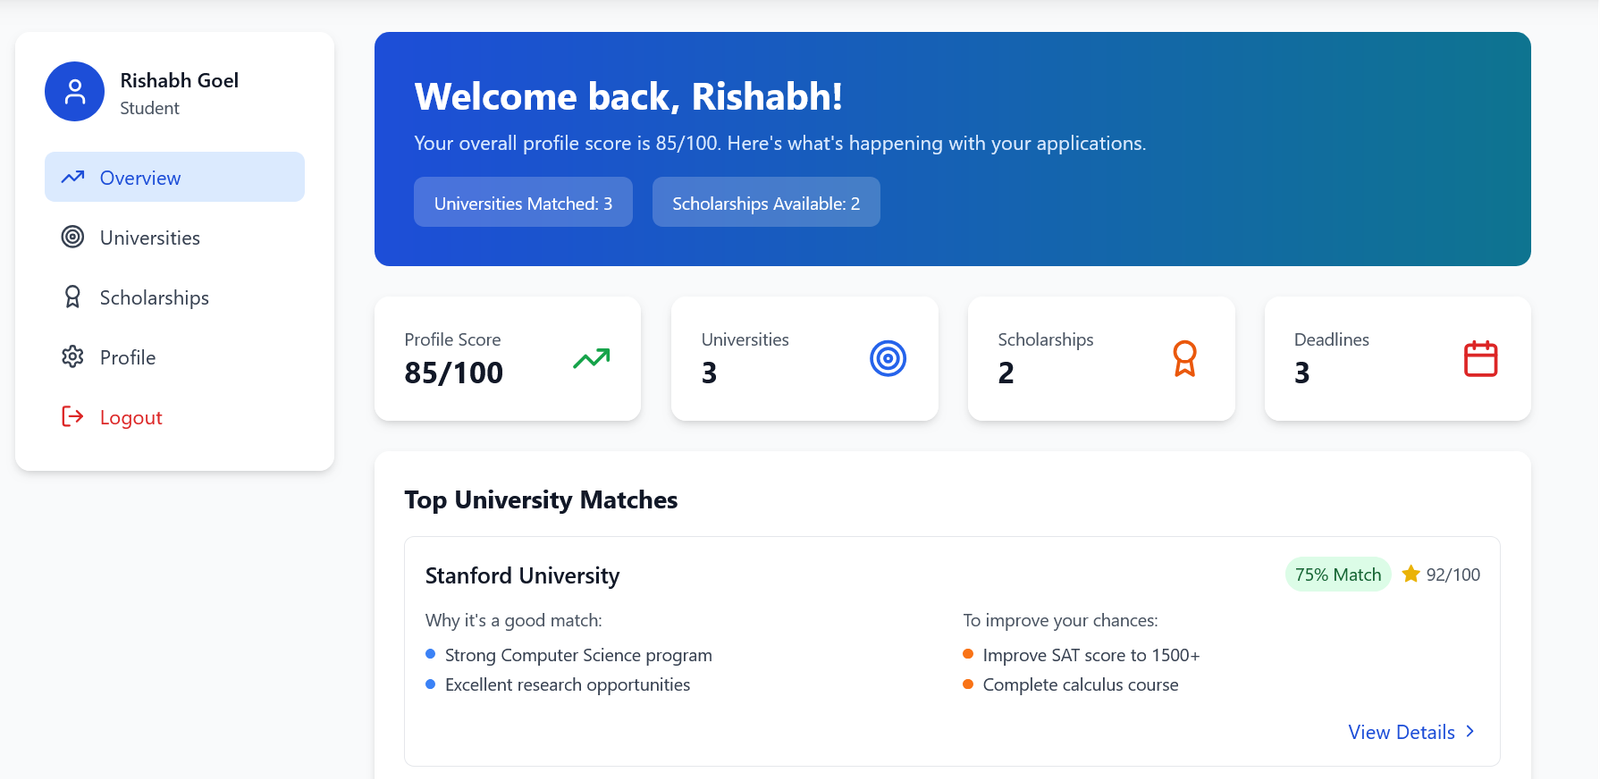
Task: Click the Stanford University heading
Action: point(522,576)
